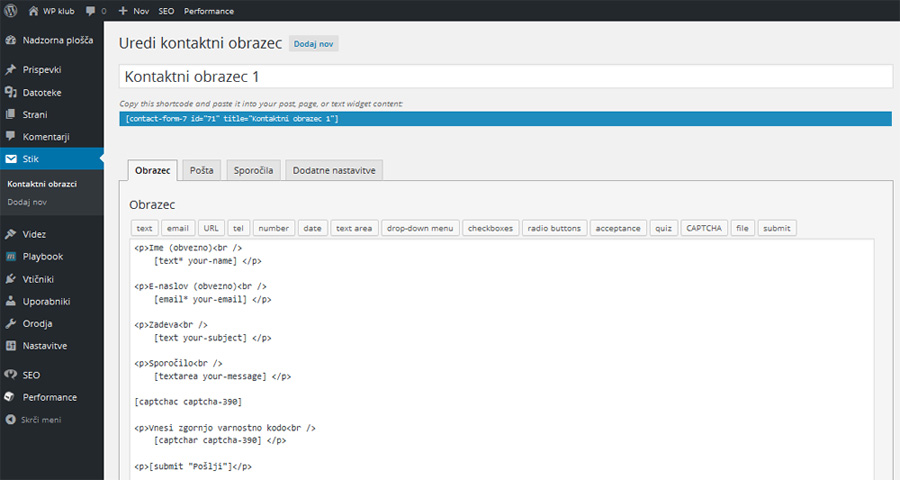
Task: Select the contact-form-7 shortcode field
Action: click(x=504, y=119)
